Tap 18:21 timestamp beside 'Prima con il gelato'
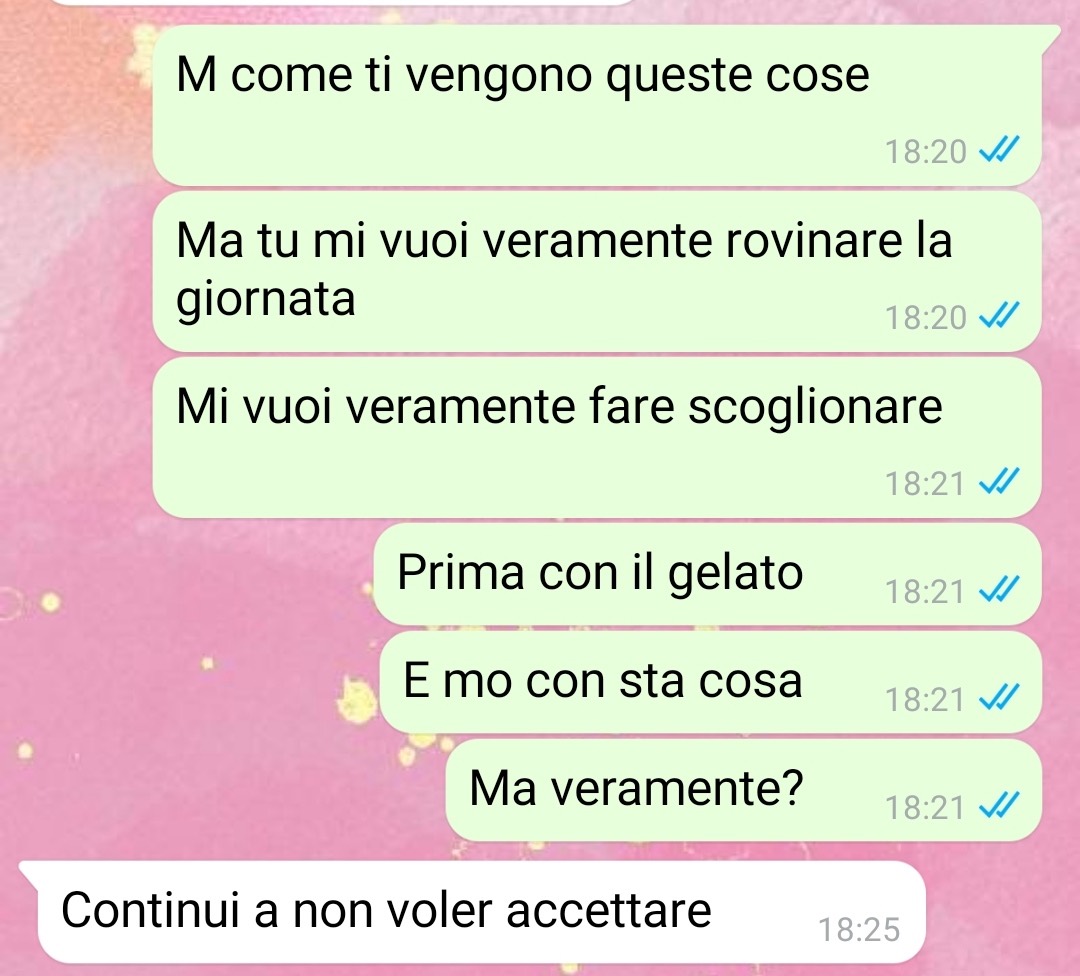 tap(925, 591)
